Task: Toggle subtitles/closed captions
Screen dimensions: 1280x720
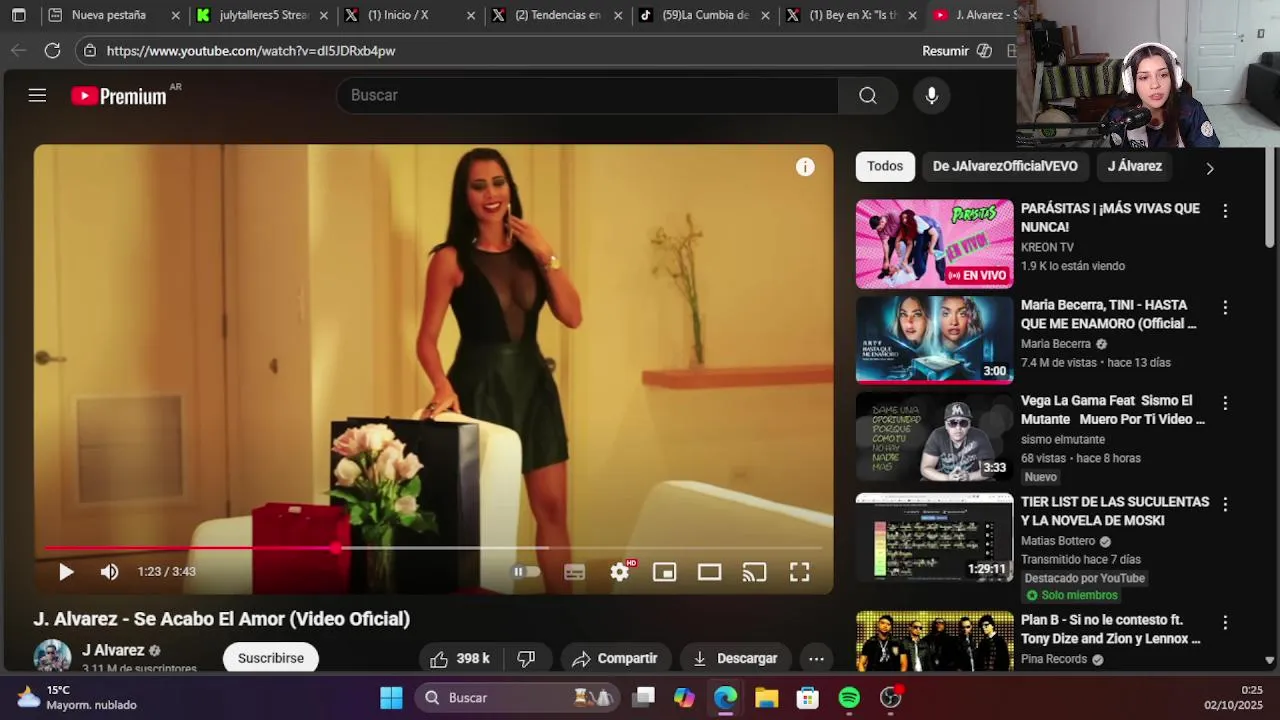Action: [574, 572]
